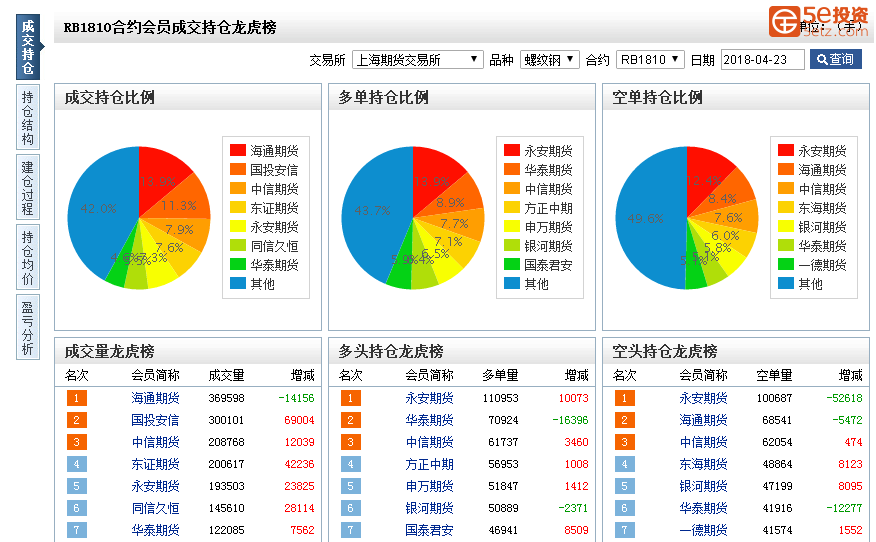Switch to the 建仓过程 sidebar tab
Viewport: 876px width, 542px height.
tap(28, 188)
